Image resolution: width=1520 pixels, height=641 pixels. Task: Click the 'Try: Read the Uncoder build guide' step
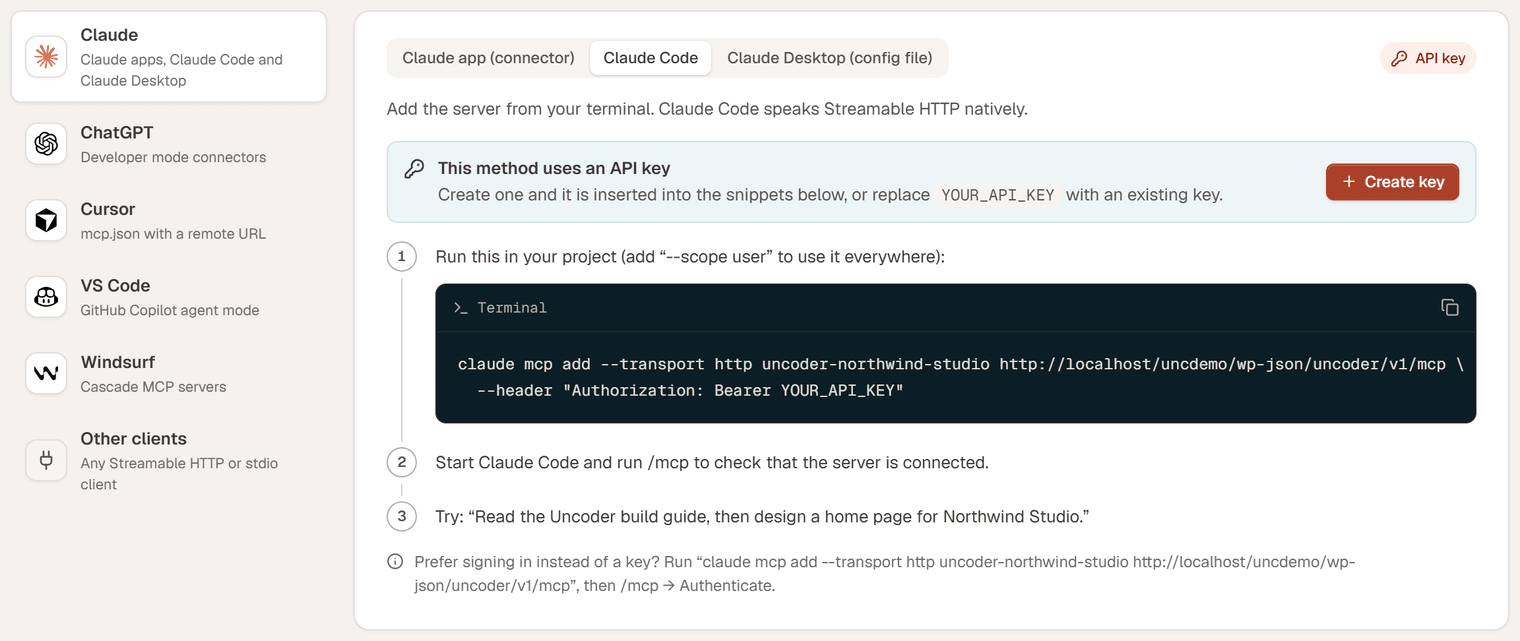tap(762, 516)
